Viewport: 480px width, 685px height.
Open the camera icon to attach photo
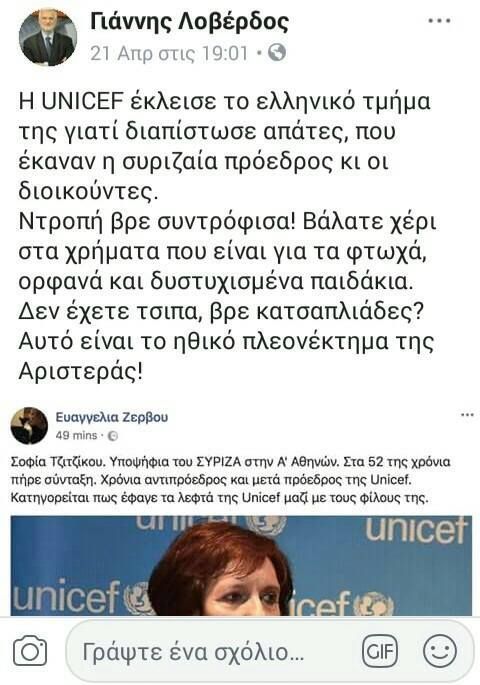pyautogui.click(x=30, y=652)
